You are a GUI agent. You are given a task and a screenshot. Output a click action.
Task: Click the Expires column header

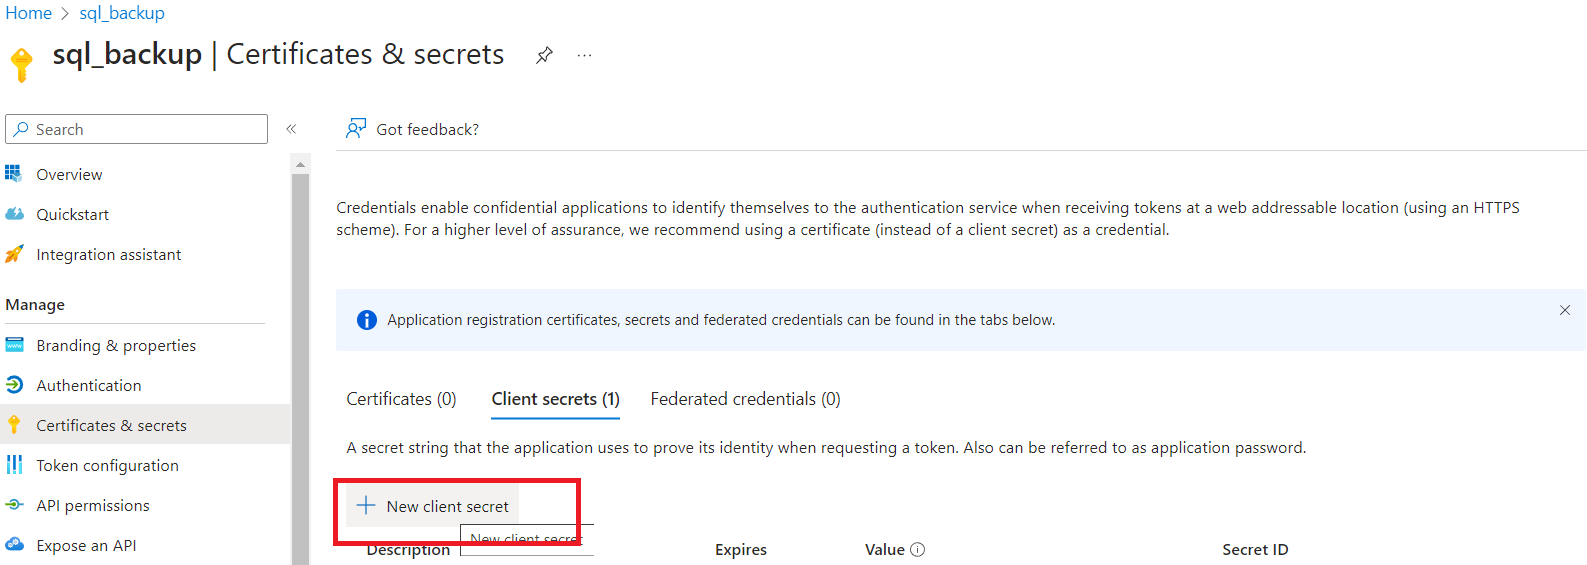(741, 549)
